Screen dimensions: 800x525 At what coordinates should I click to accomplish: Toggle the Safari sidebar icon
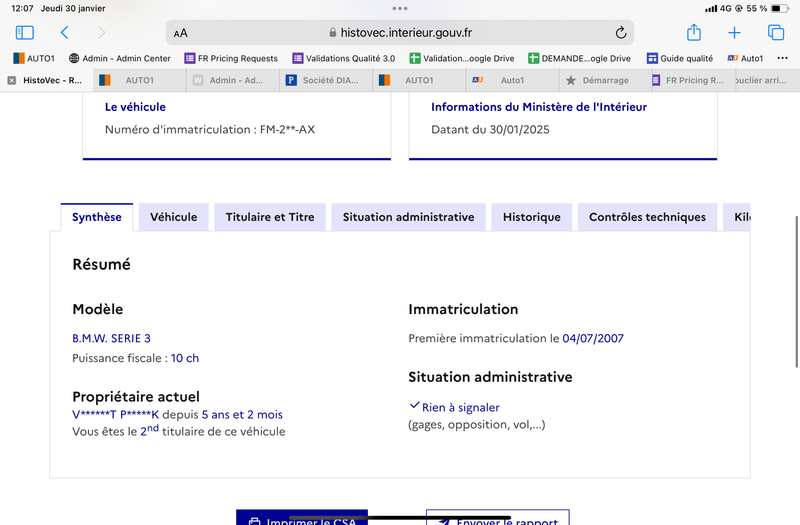[24, 33]
